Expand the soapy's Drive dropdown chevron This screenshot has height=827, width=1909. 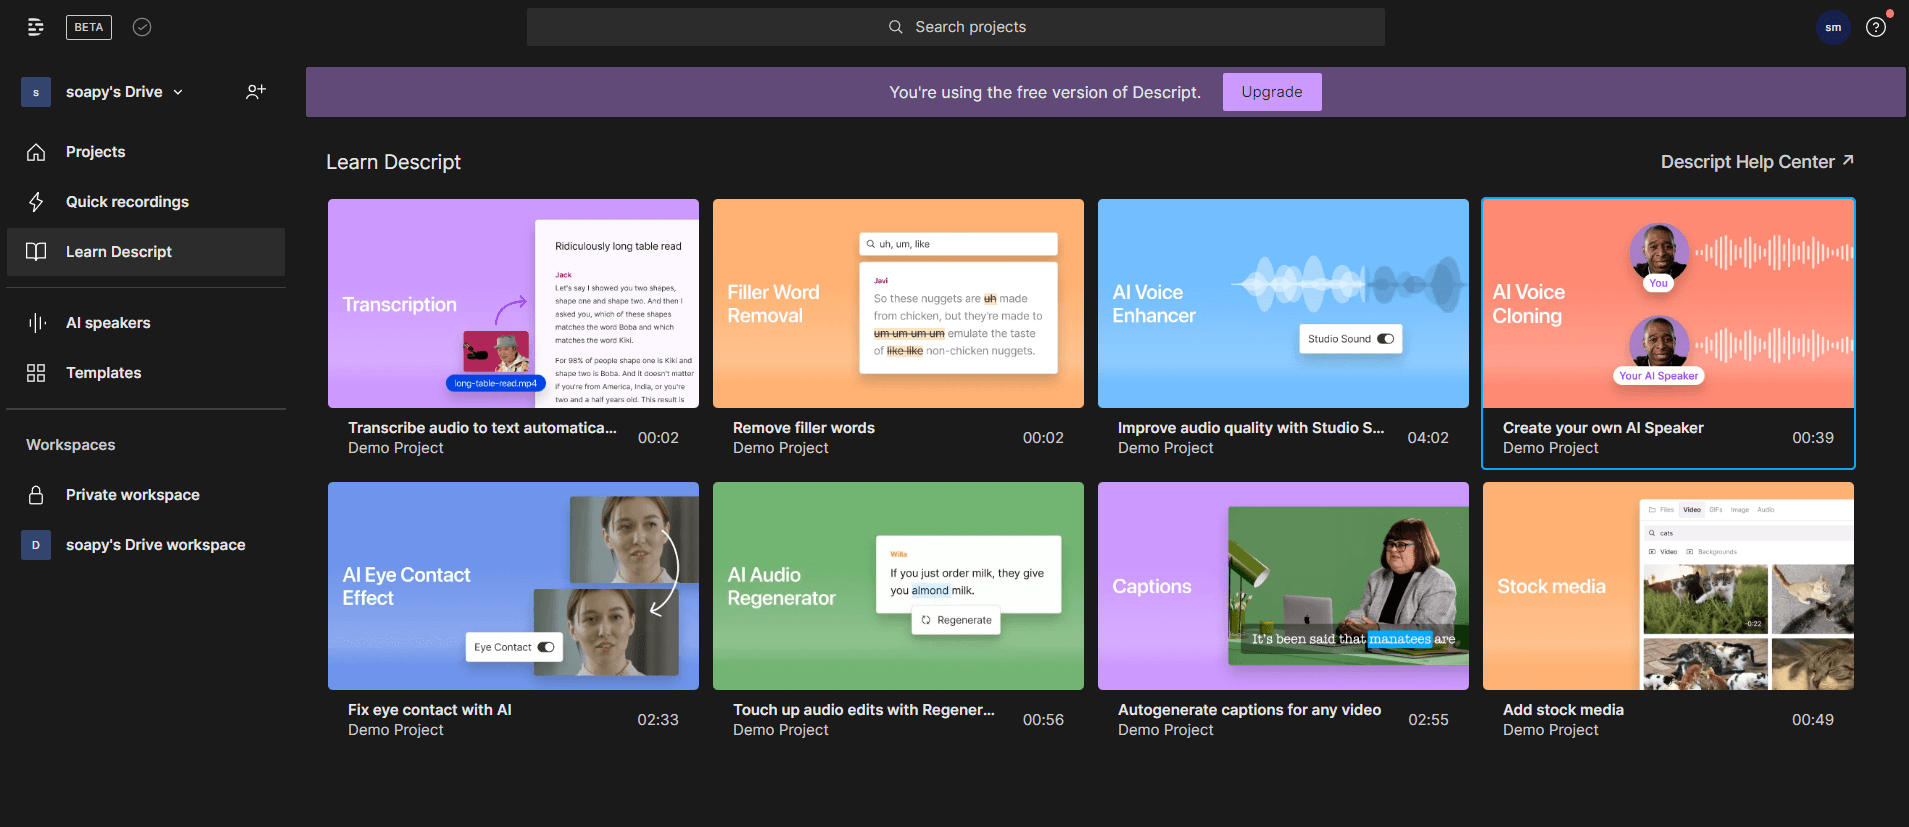[x=178, y=92]
